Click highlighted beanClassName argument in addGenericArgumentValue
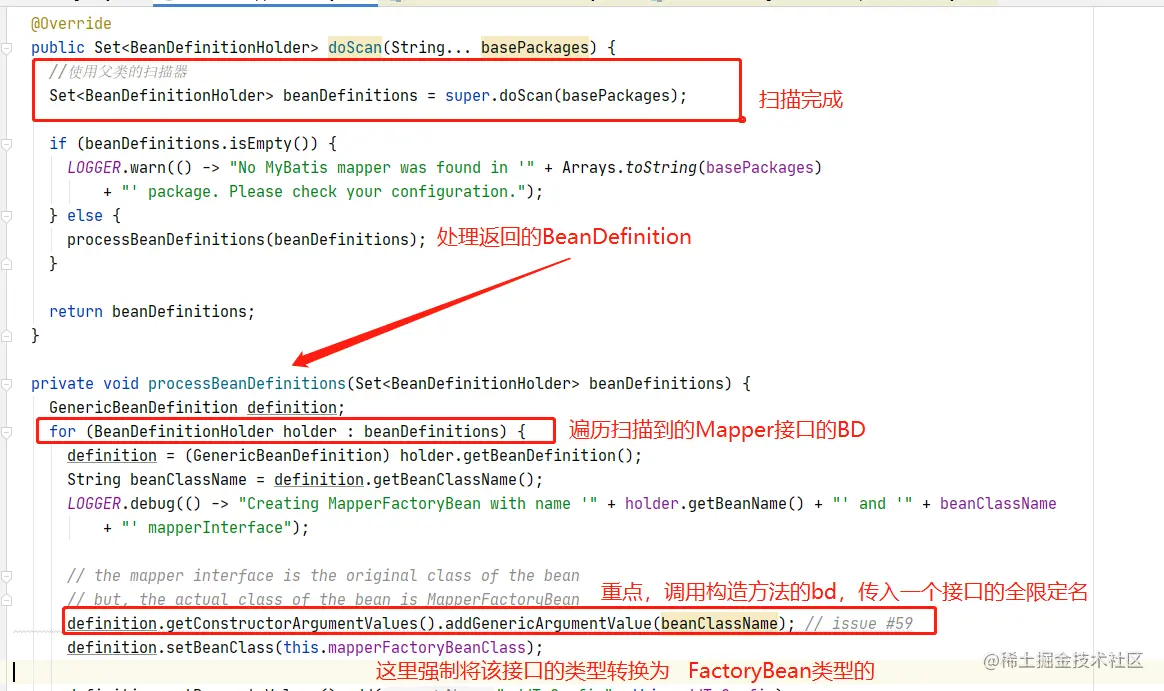The height and width of the screenshot is (691, 1164). tap(719, 623)
